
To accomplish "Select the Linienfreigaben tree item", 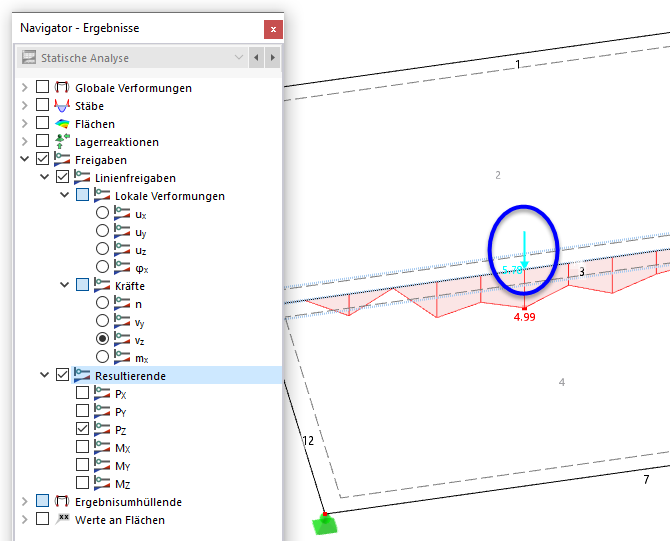I will pyautogui.click(x=135, y=178).
